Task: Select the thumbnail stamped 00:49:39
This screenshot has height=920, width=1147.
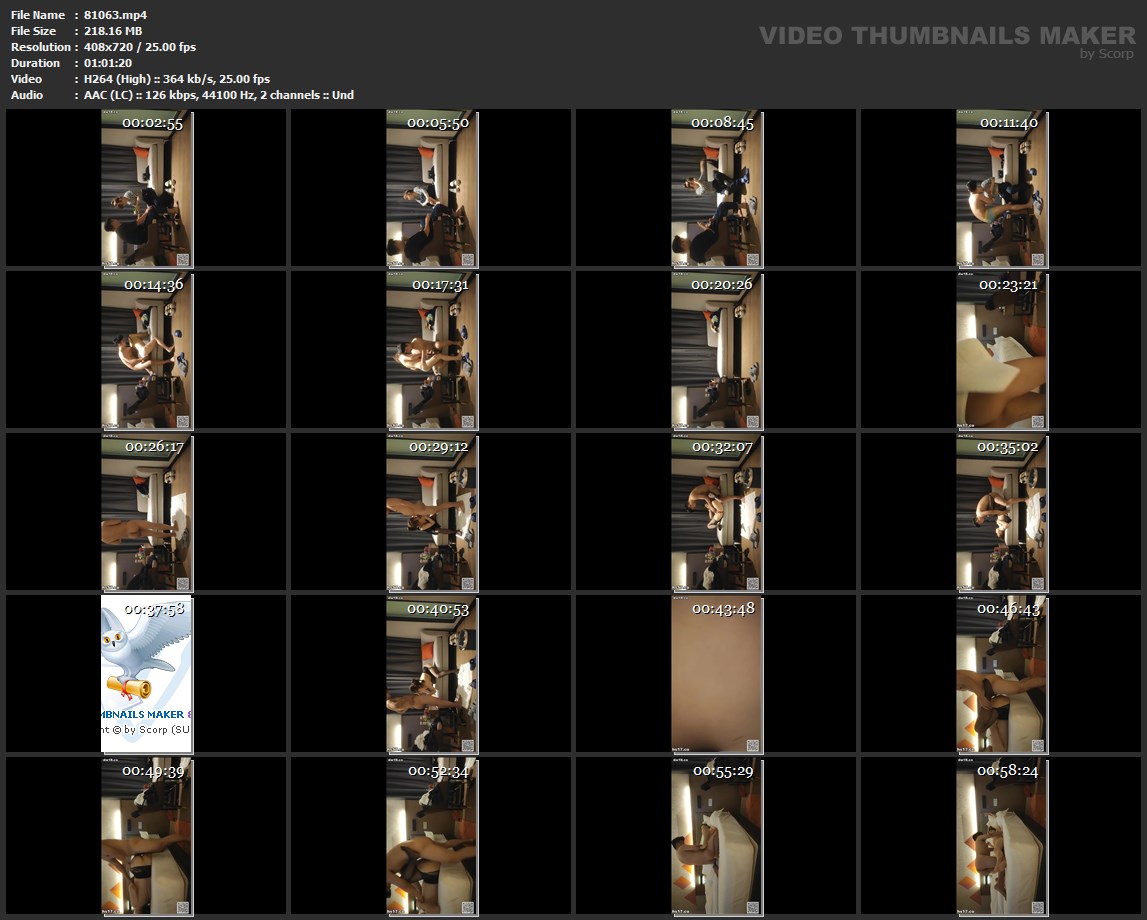Action: tap(146, 837)
